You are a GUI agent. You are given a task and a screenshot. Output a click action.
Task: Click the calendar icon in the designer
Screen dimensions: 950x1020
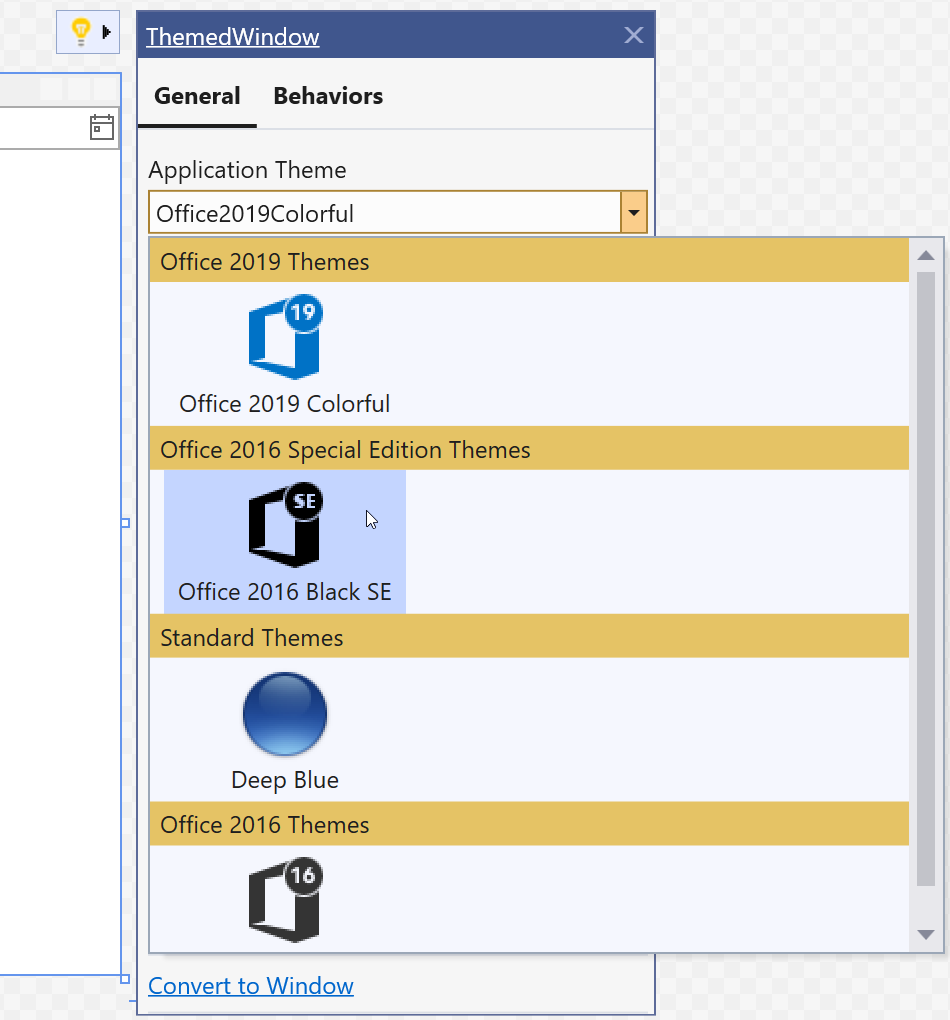click(x=102, y=127)
